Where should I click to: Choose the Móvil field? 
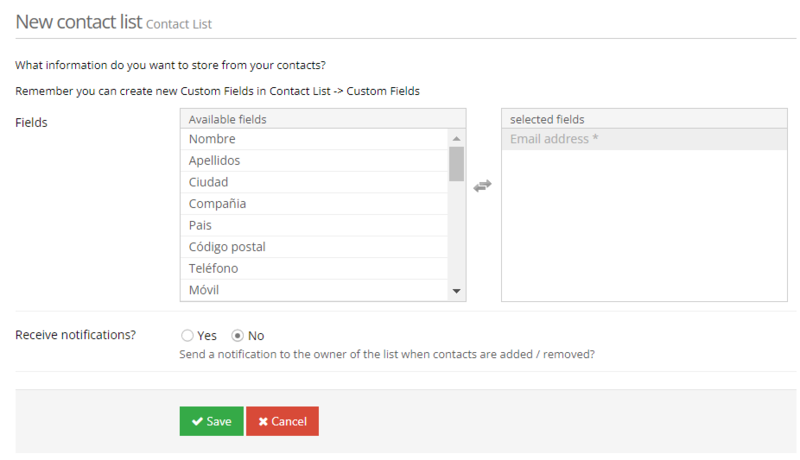click(x=204, y=290)
